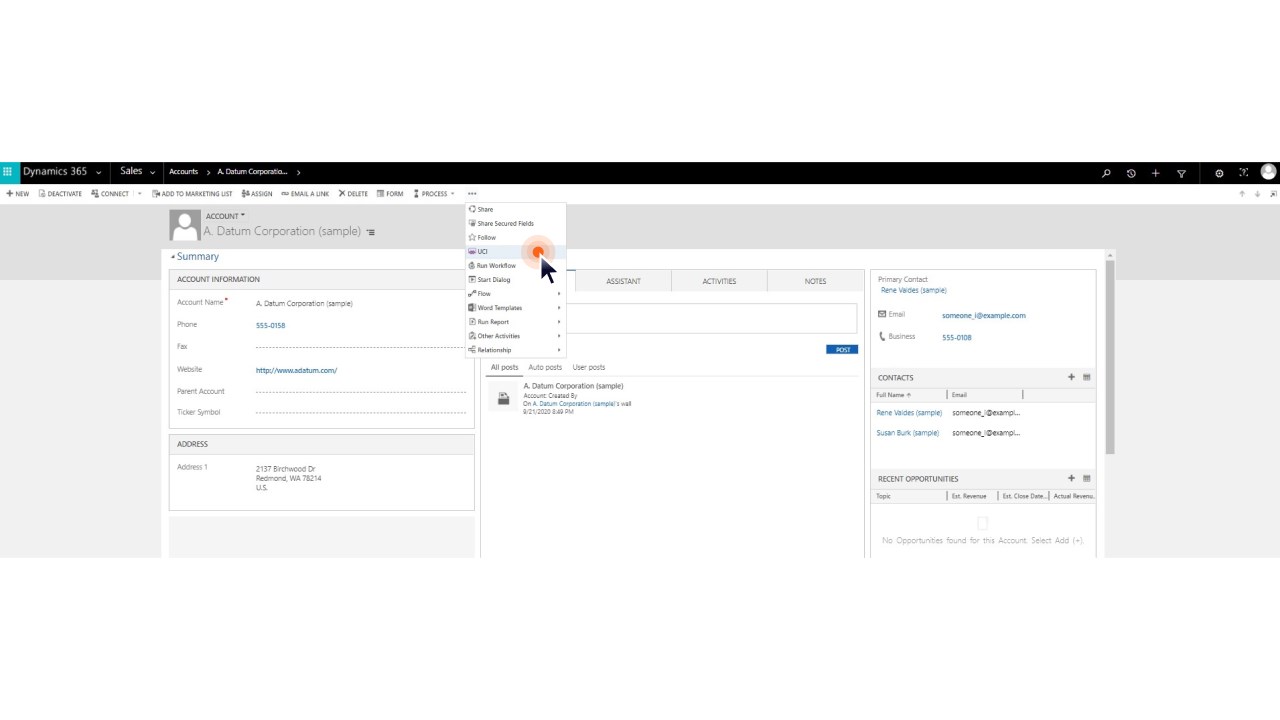The width and height of the screenshot is (1280, 720).
Task: Click ASSIGN in the command bar
Action: click(256, 194)
